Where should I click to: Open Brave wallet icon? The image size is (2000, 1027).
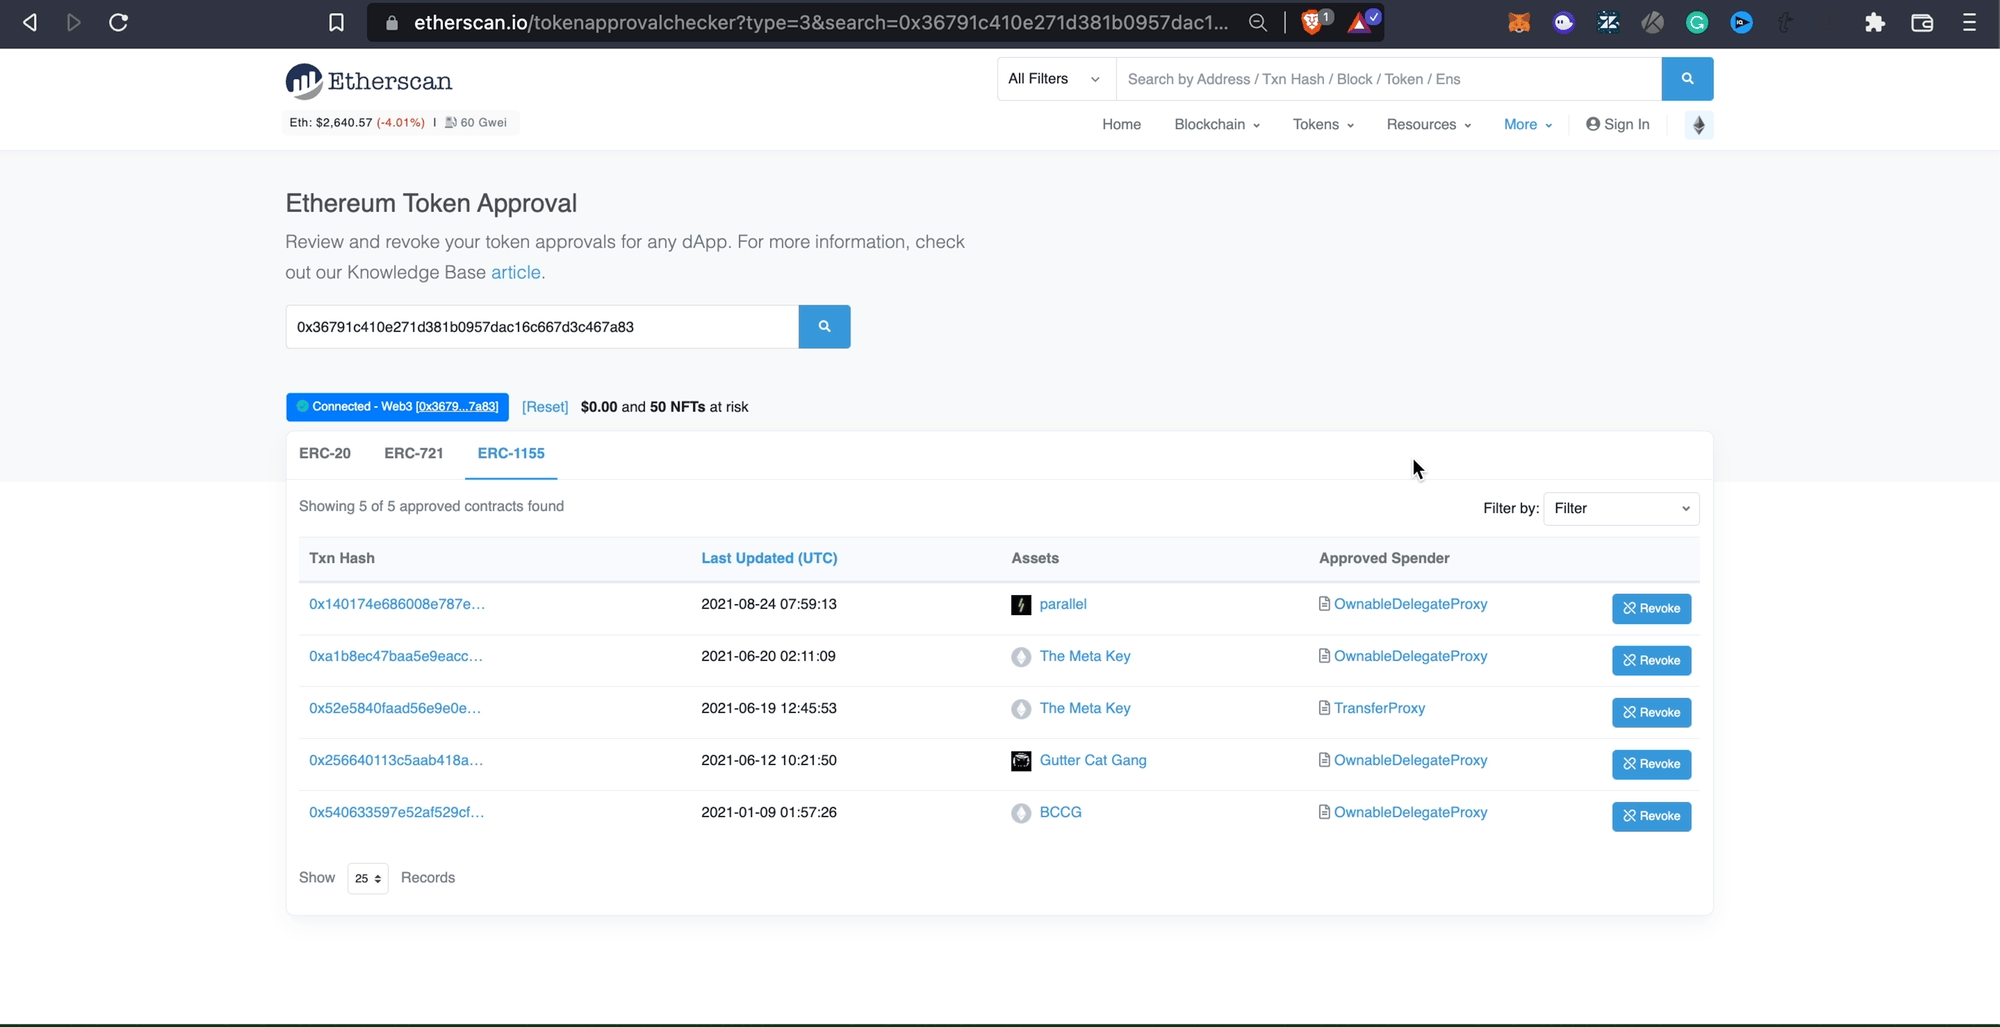click(1922, 22)
